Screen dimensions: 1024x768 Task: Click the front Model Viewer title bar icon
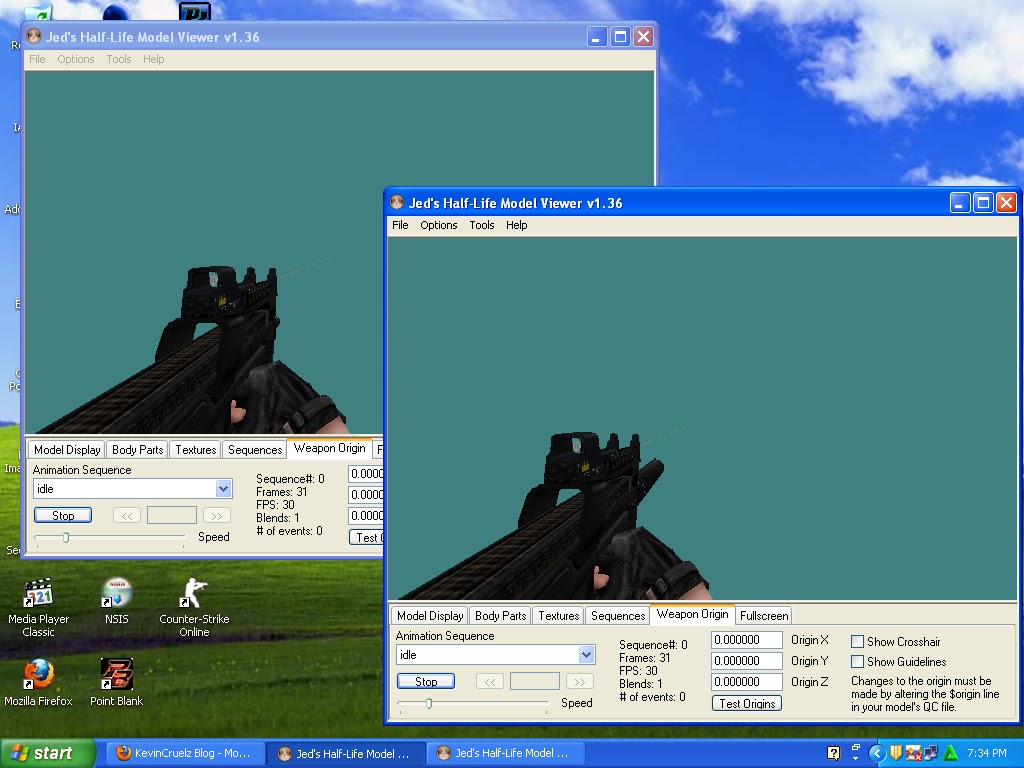[397, 202]
